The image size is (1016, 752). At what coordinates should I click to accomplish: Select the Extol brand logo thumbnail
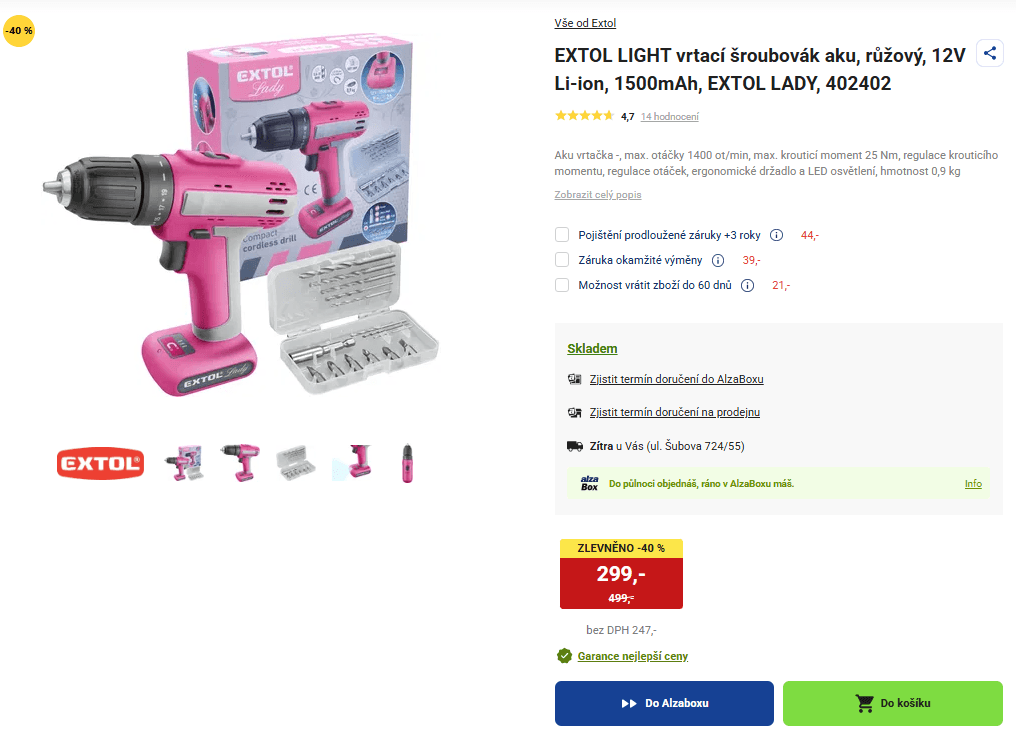point(100,464)
